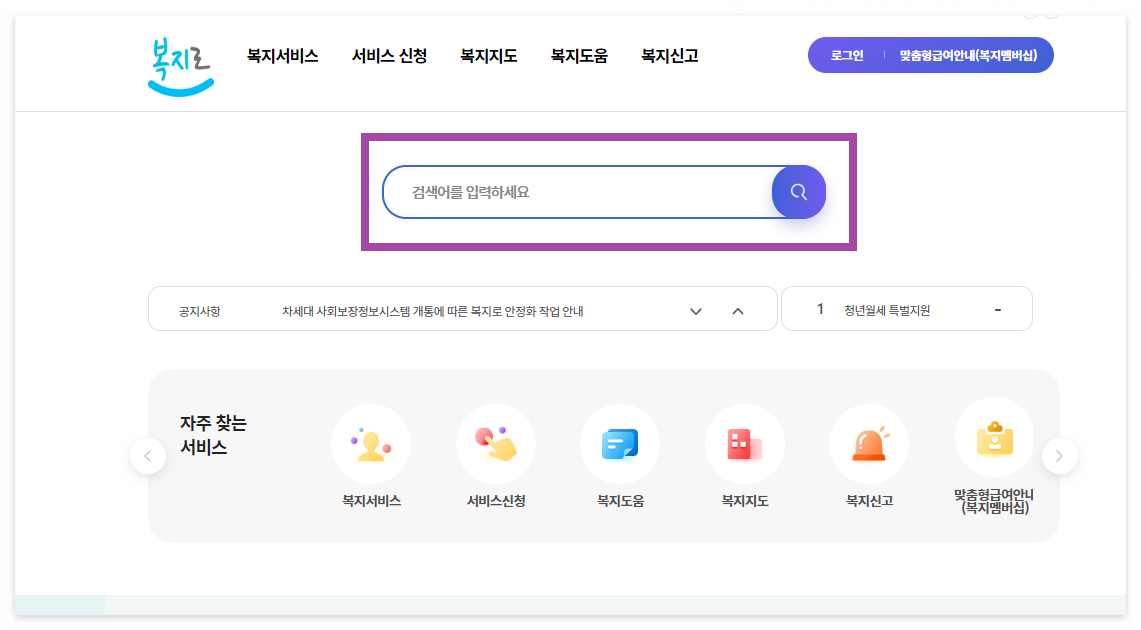Image resolution: width=1141 pixels, height=630 pixels.
Task: Select the 복지서비스 person icon in frequent services
Action: tap(371, 443)
